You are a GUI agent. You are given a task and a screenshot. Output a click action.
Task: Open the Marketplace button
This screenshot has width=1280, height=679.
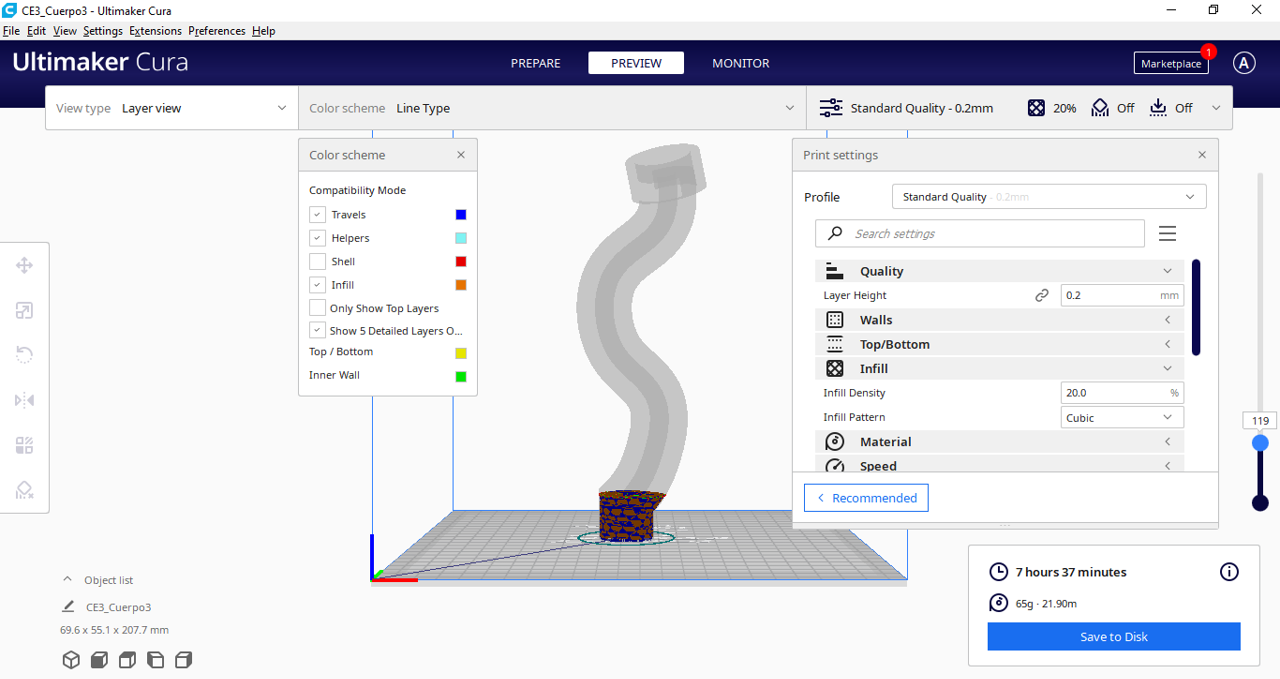(1171, 63)
